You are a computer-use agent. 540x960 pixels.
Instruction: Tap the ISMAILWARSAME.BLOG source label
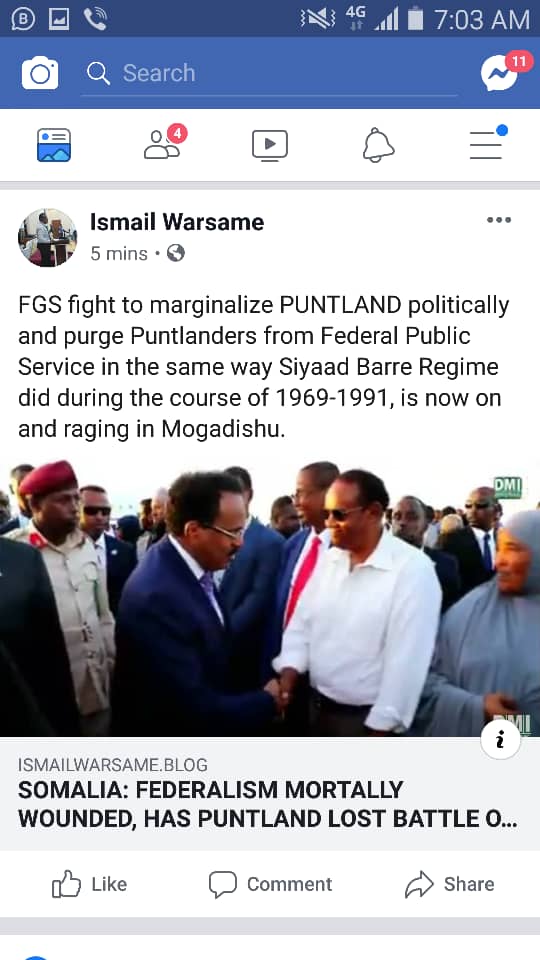tap(113, 765)
